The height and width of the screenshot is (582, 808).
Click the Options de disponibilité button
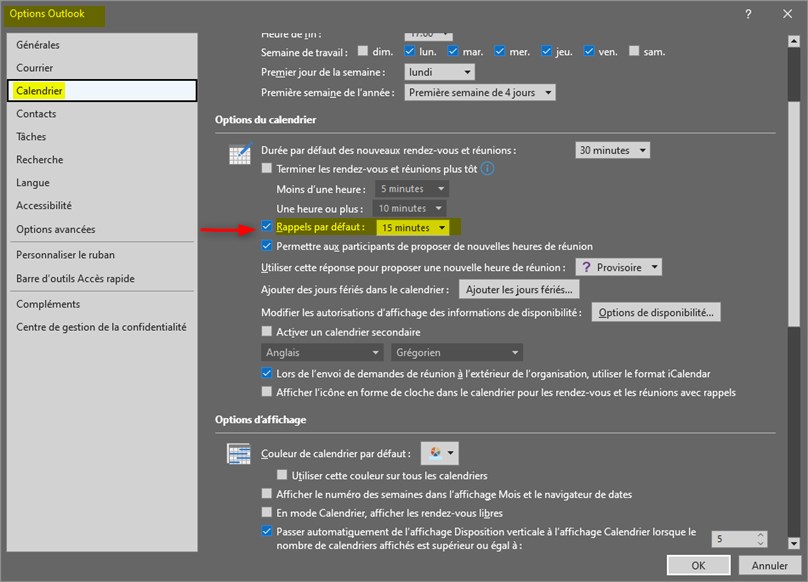coord(656,312)
